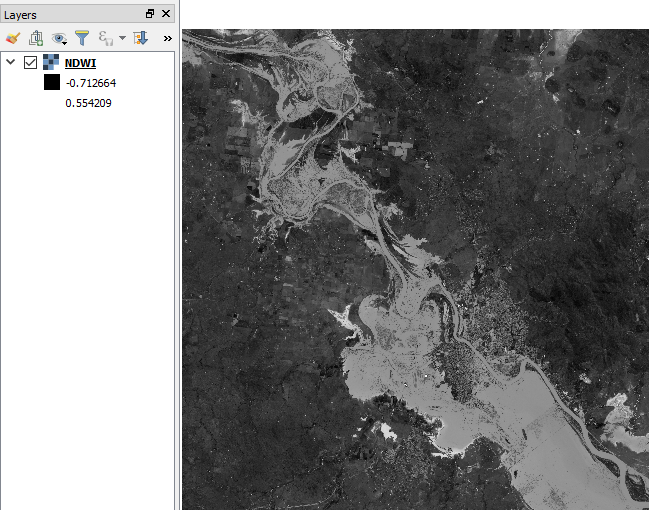Viewport: 656px width, 510px height.
Task: Click the Add Group icon
Action: (36, 38)
